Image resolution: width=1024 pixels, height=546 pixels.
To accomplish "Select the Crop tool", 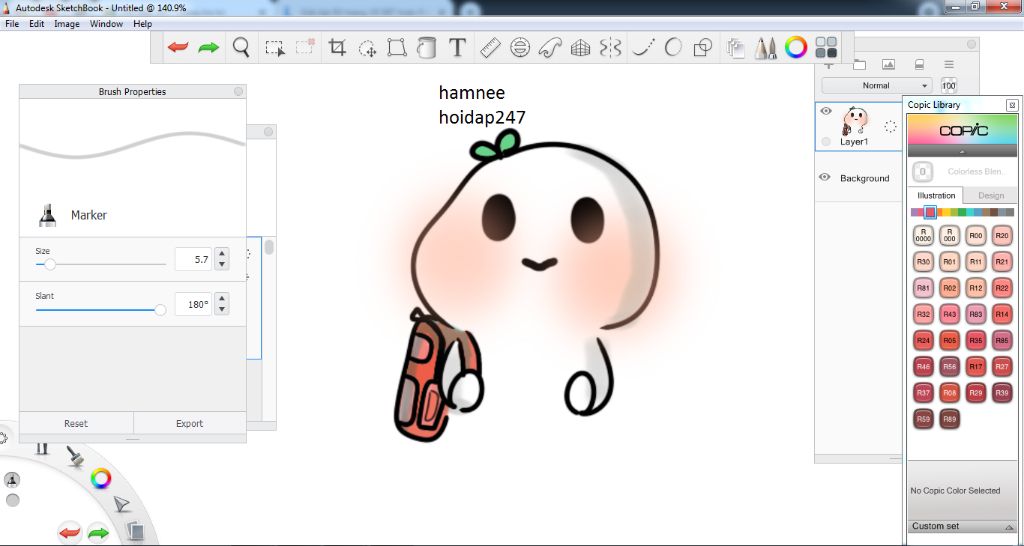I will pos(337,47).
